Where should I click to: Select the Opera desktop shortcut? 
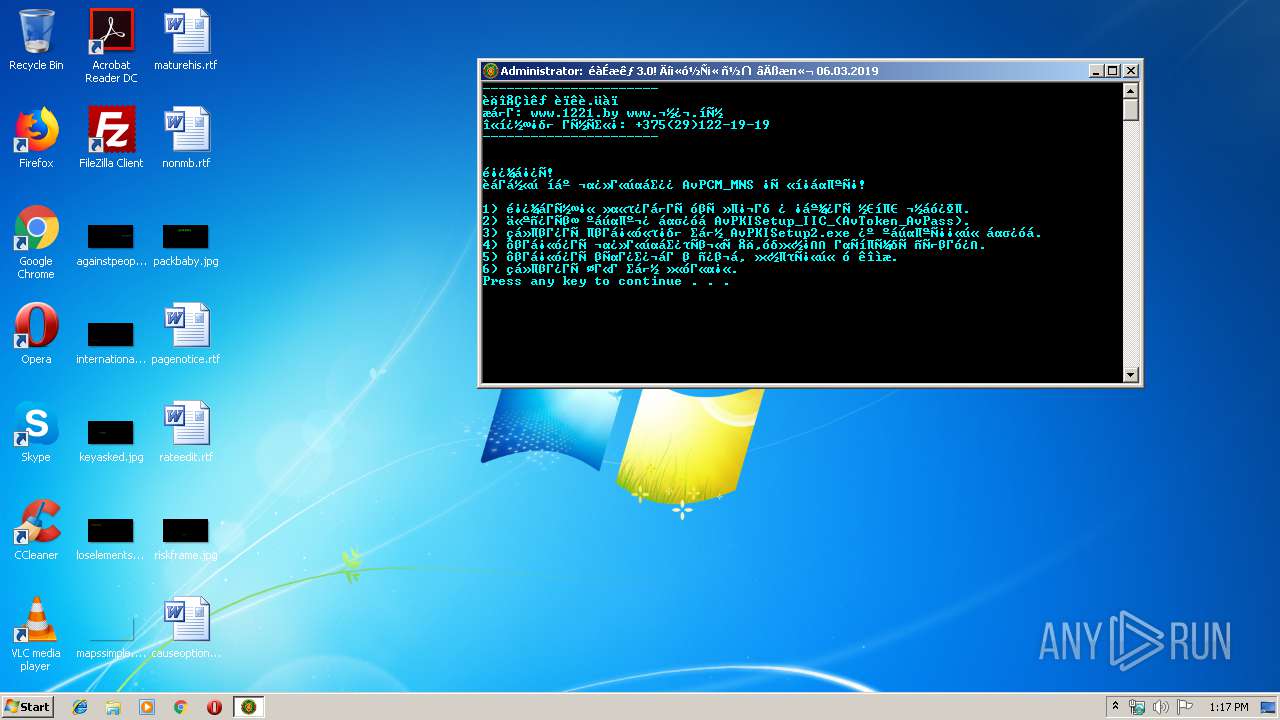(36, 334)
